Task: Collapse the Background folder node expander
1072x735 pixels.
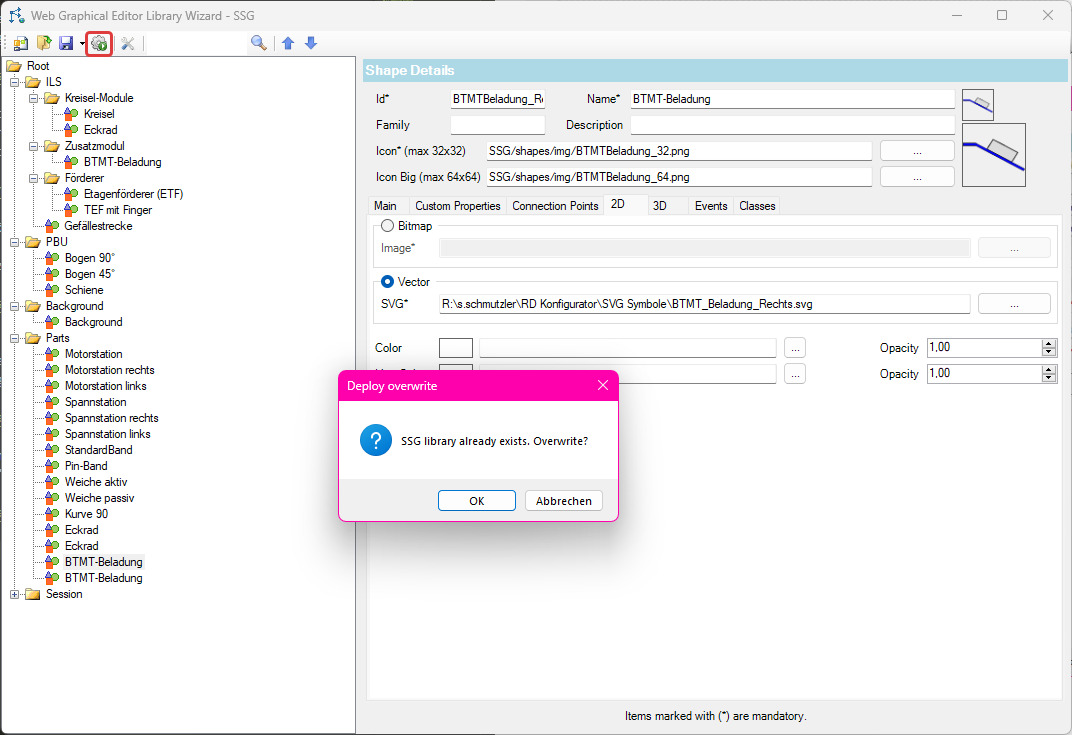Action: point(14,306)
